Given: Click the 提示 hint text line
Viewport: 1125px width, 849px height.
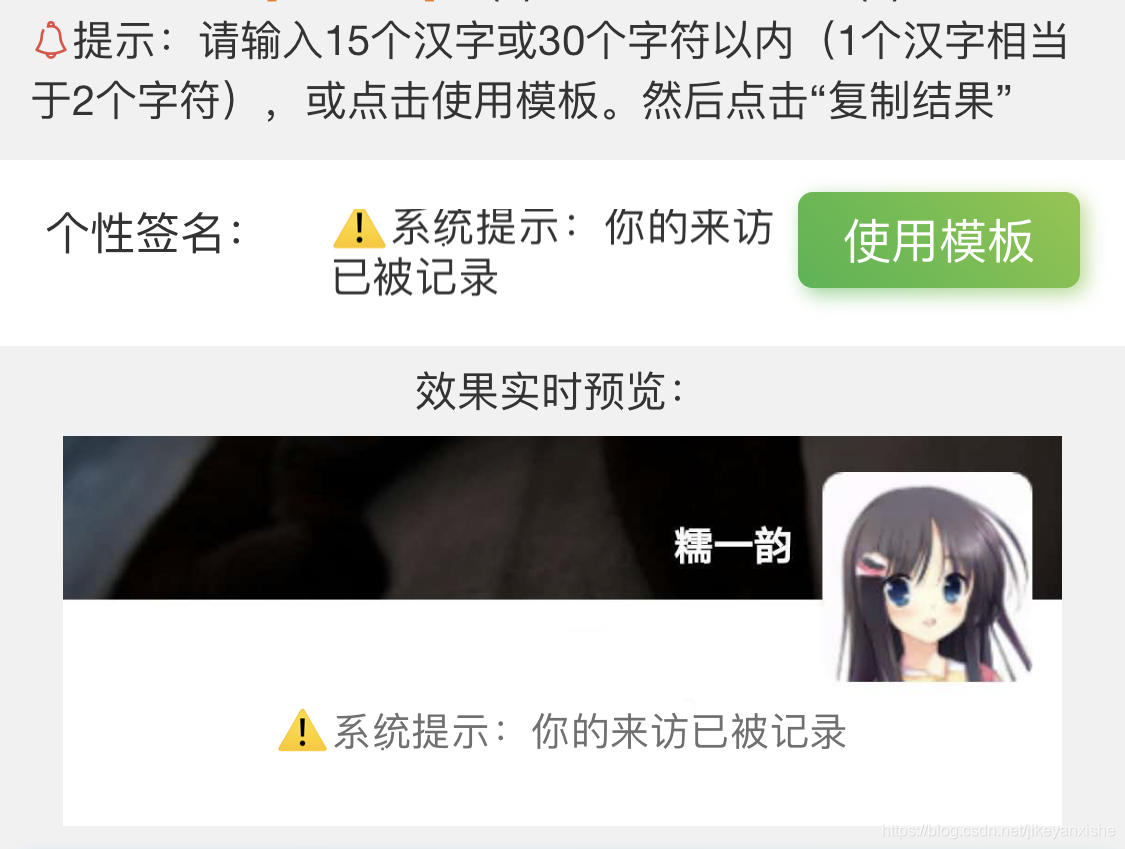Looking at the screenshot, I should (550, 70).
